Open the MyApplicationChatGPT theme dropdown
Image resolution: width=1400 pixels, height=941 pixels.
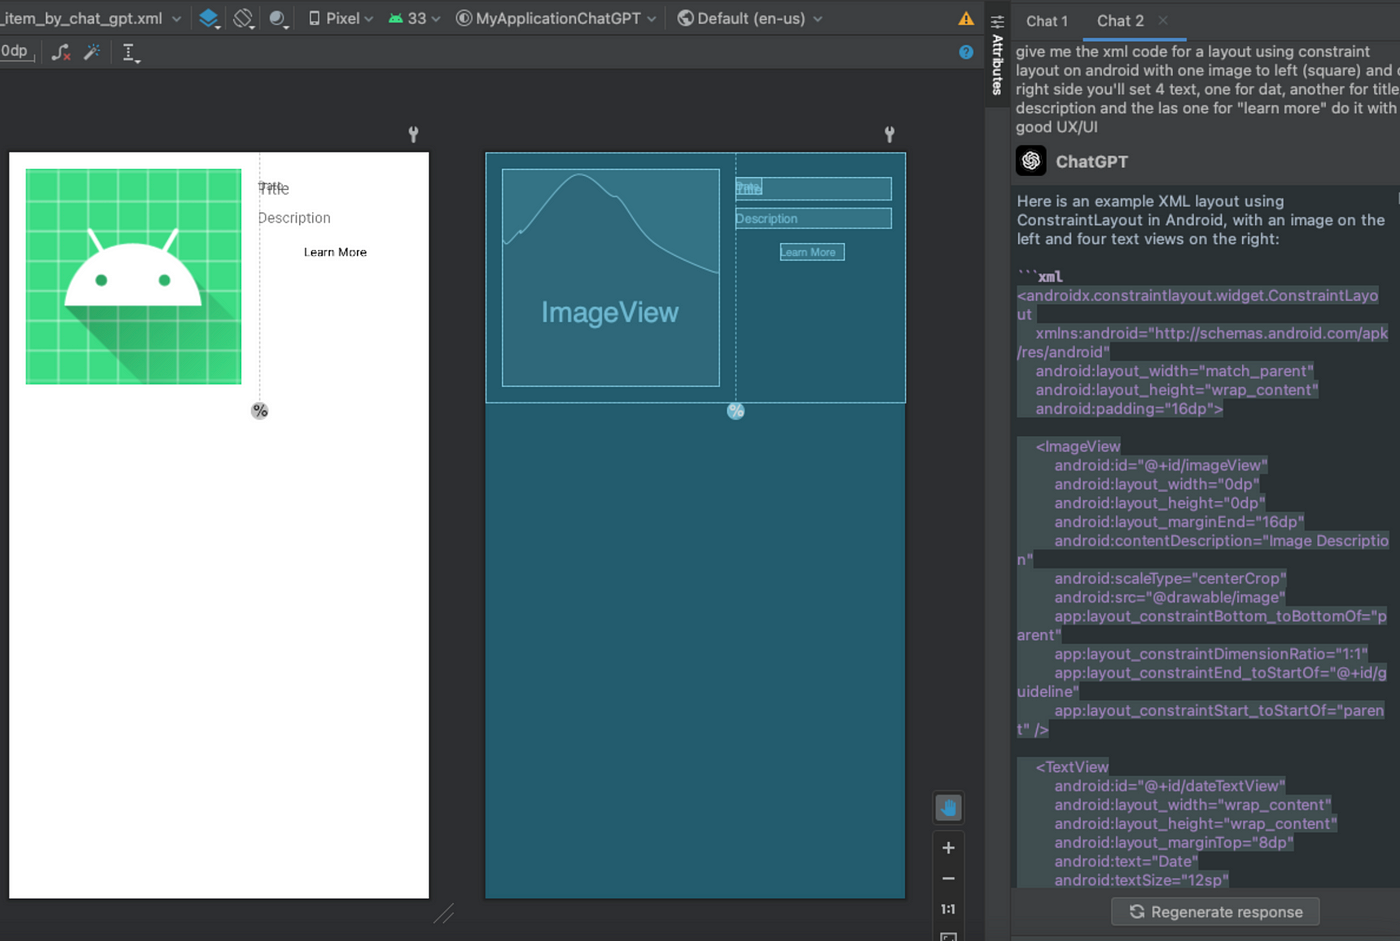click(x=556, y=18)
